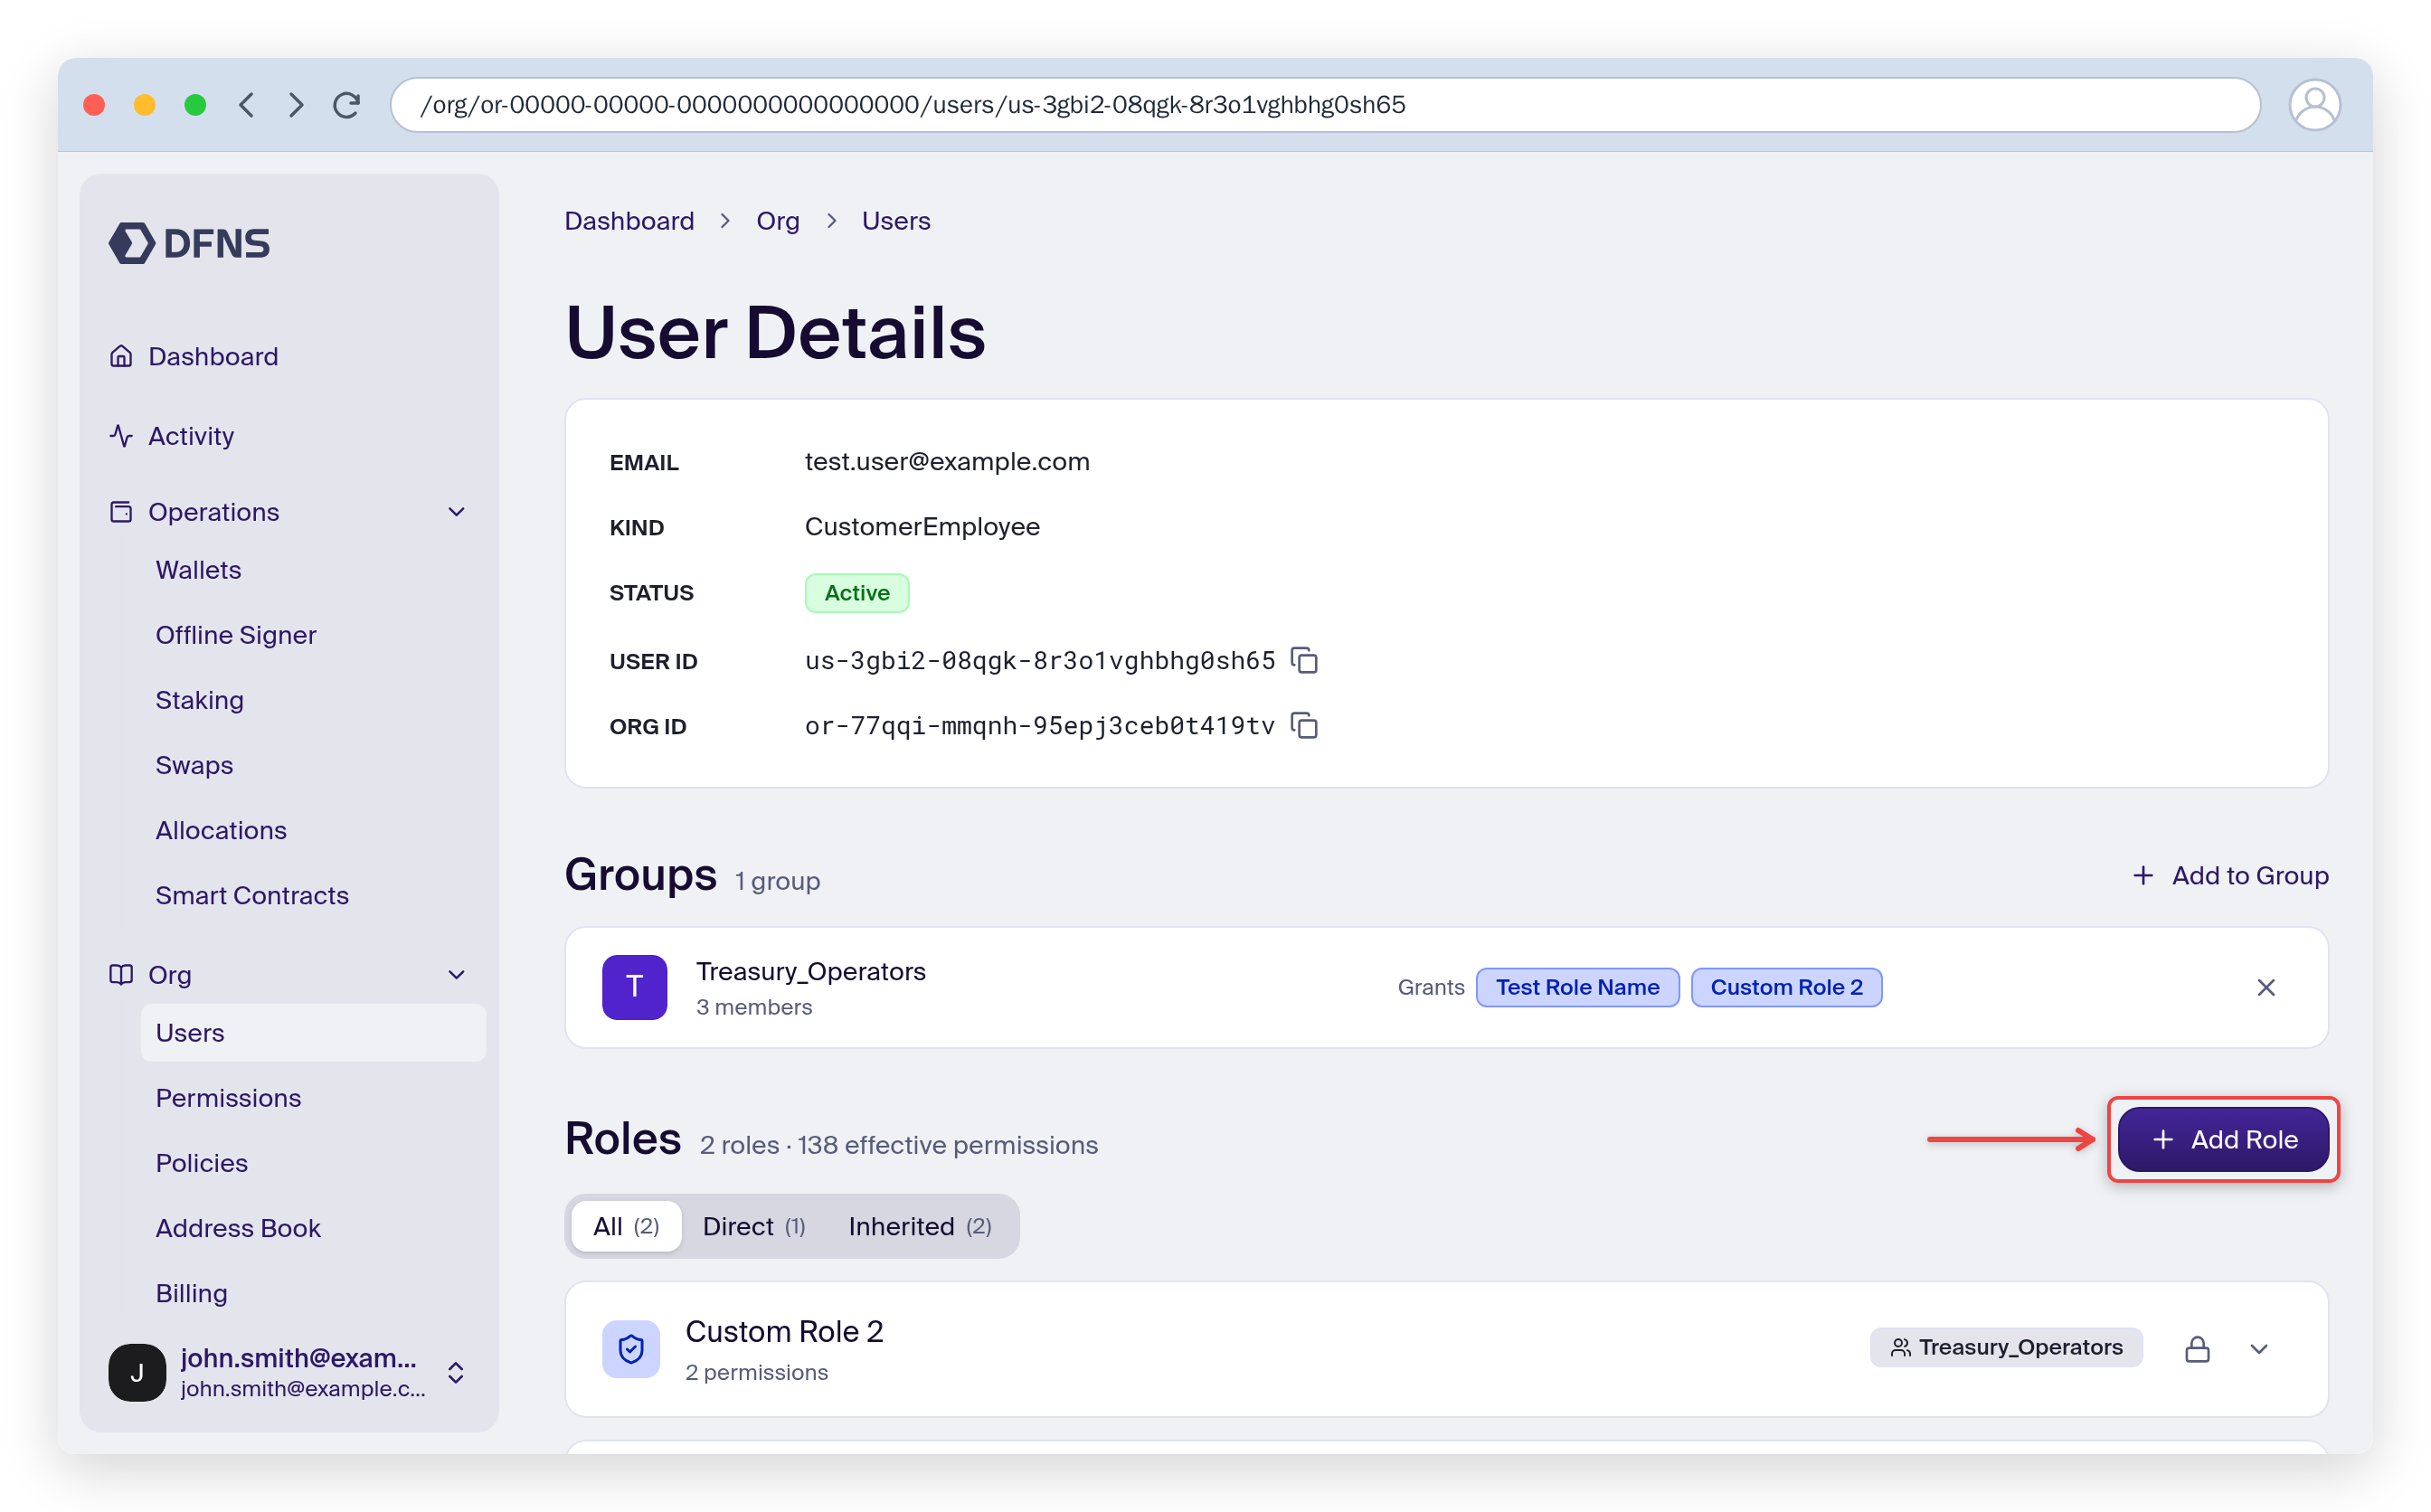The image size is (2431, 1512).
Task: Collapse the Operations section
Action: (x=457, y=512)
